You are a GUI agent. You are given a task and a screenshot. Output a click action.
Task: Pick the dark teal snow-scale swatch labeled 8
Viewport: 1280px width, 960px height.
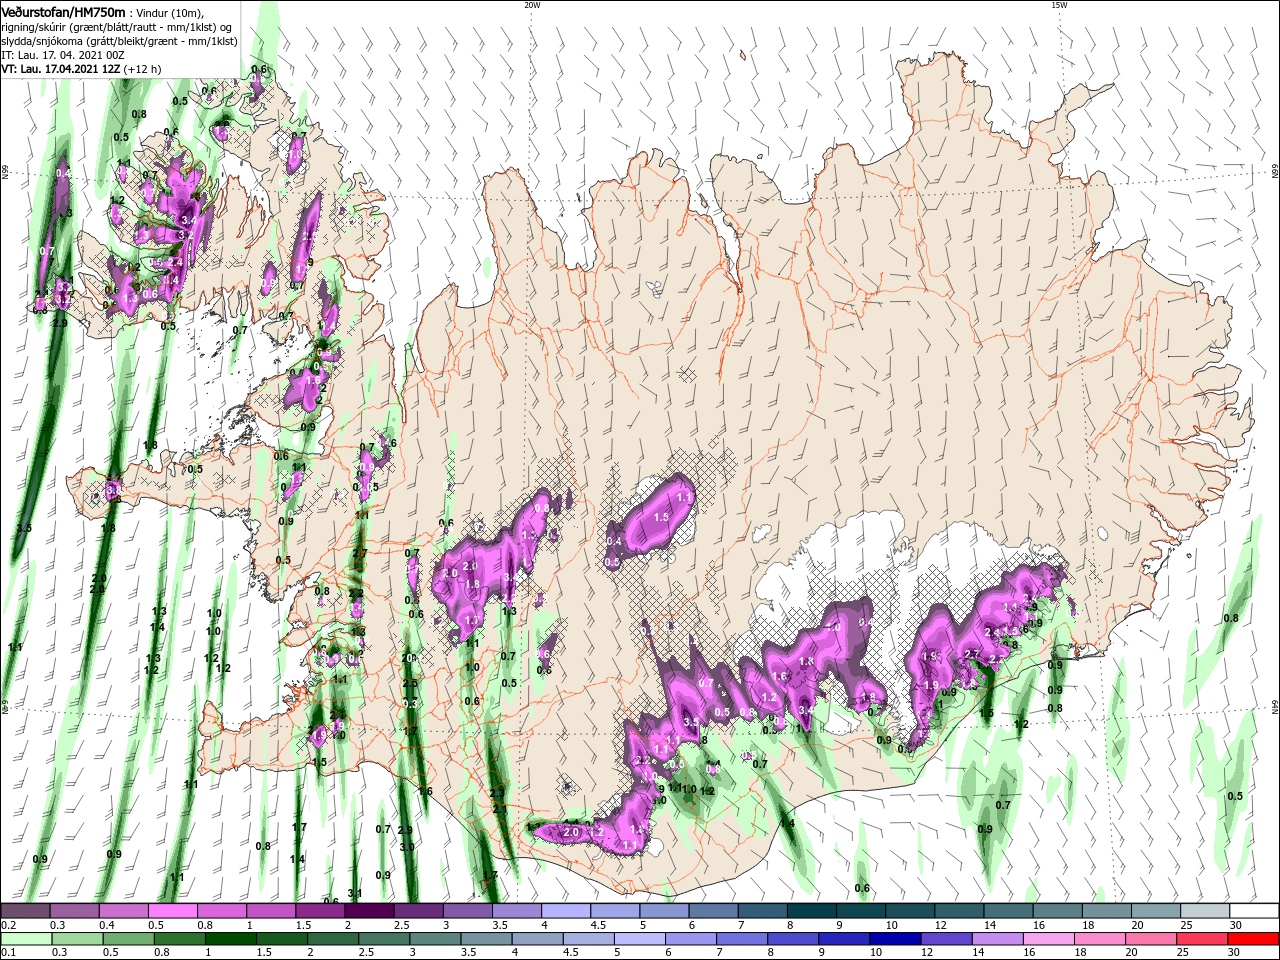812,912
